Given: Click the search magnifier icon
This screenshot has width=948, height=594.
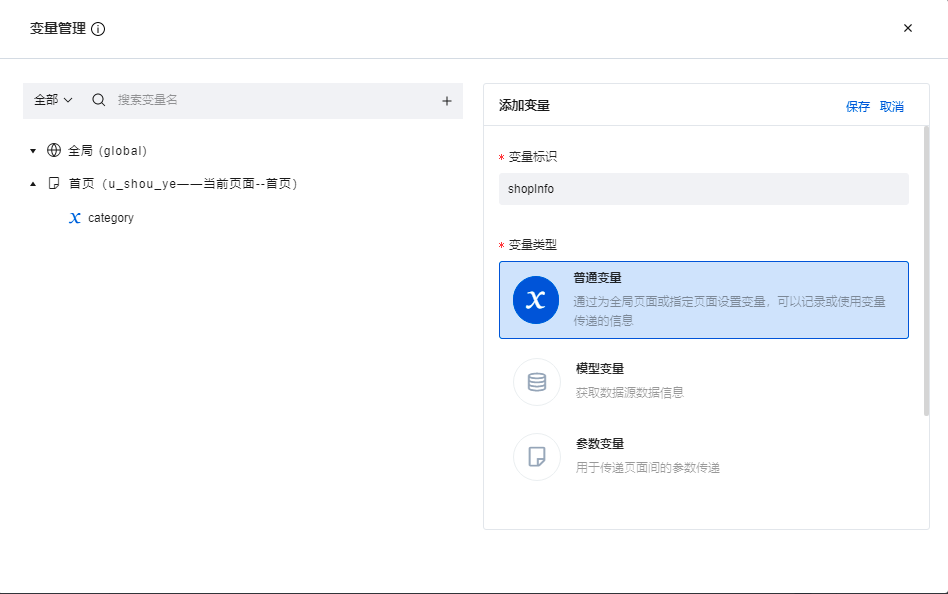Looking at the screenshot, I should [x=99, y=100].
